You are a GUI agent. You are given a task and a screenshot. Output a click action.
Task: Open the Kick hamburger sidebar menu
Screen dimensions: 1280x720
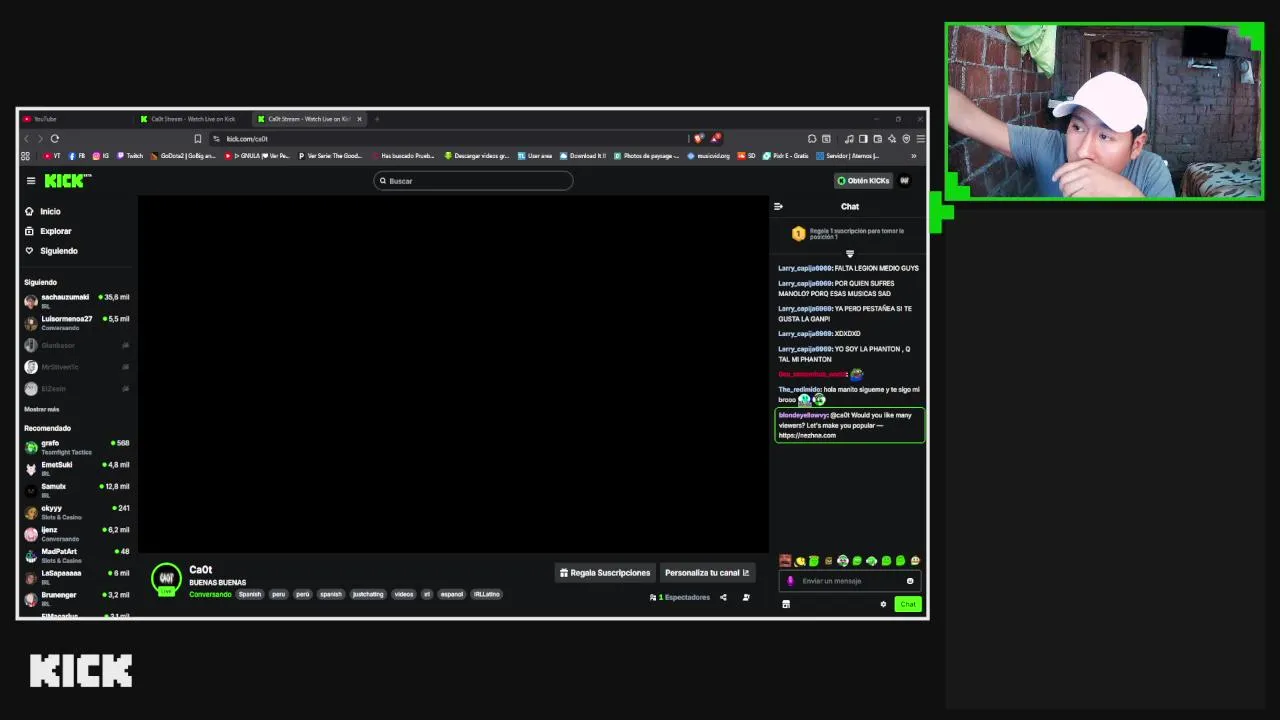pos(31,181)
